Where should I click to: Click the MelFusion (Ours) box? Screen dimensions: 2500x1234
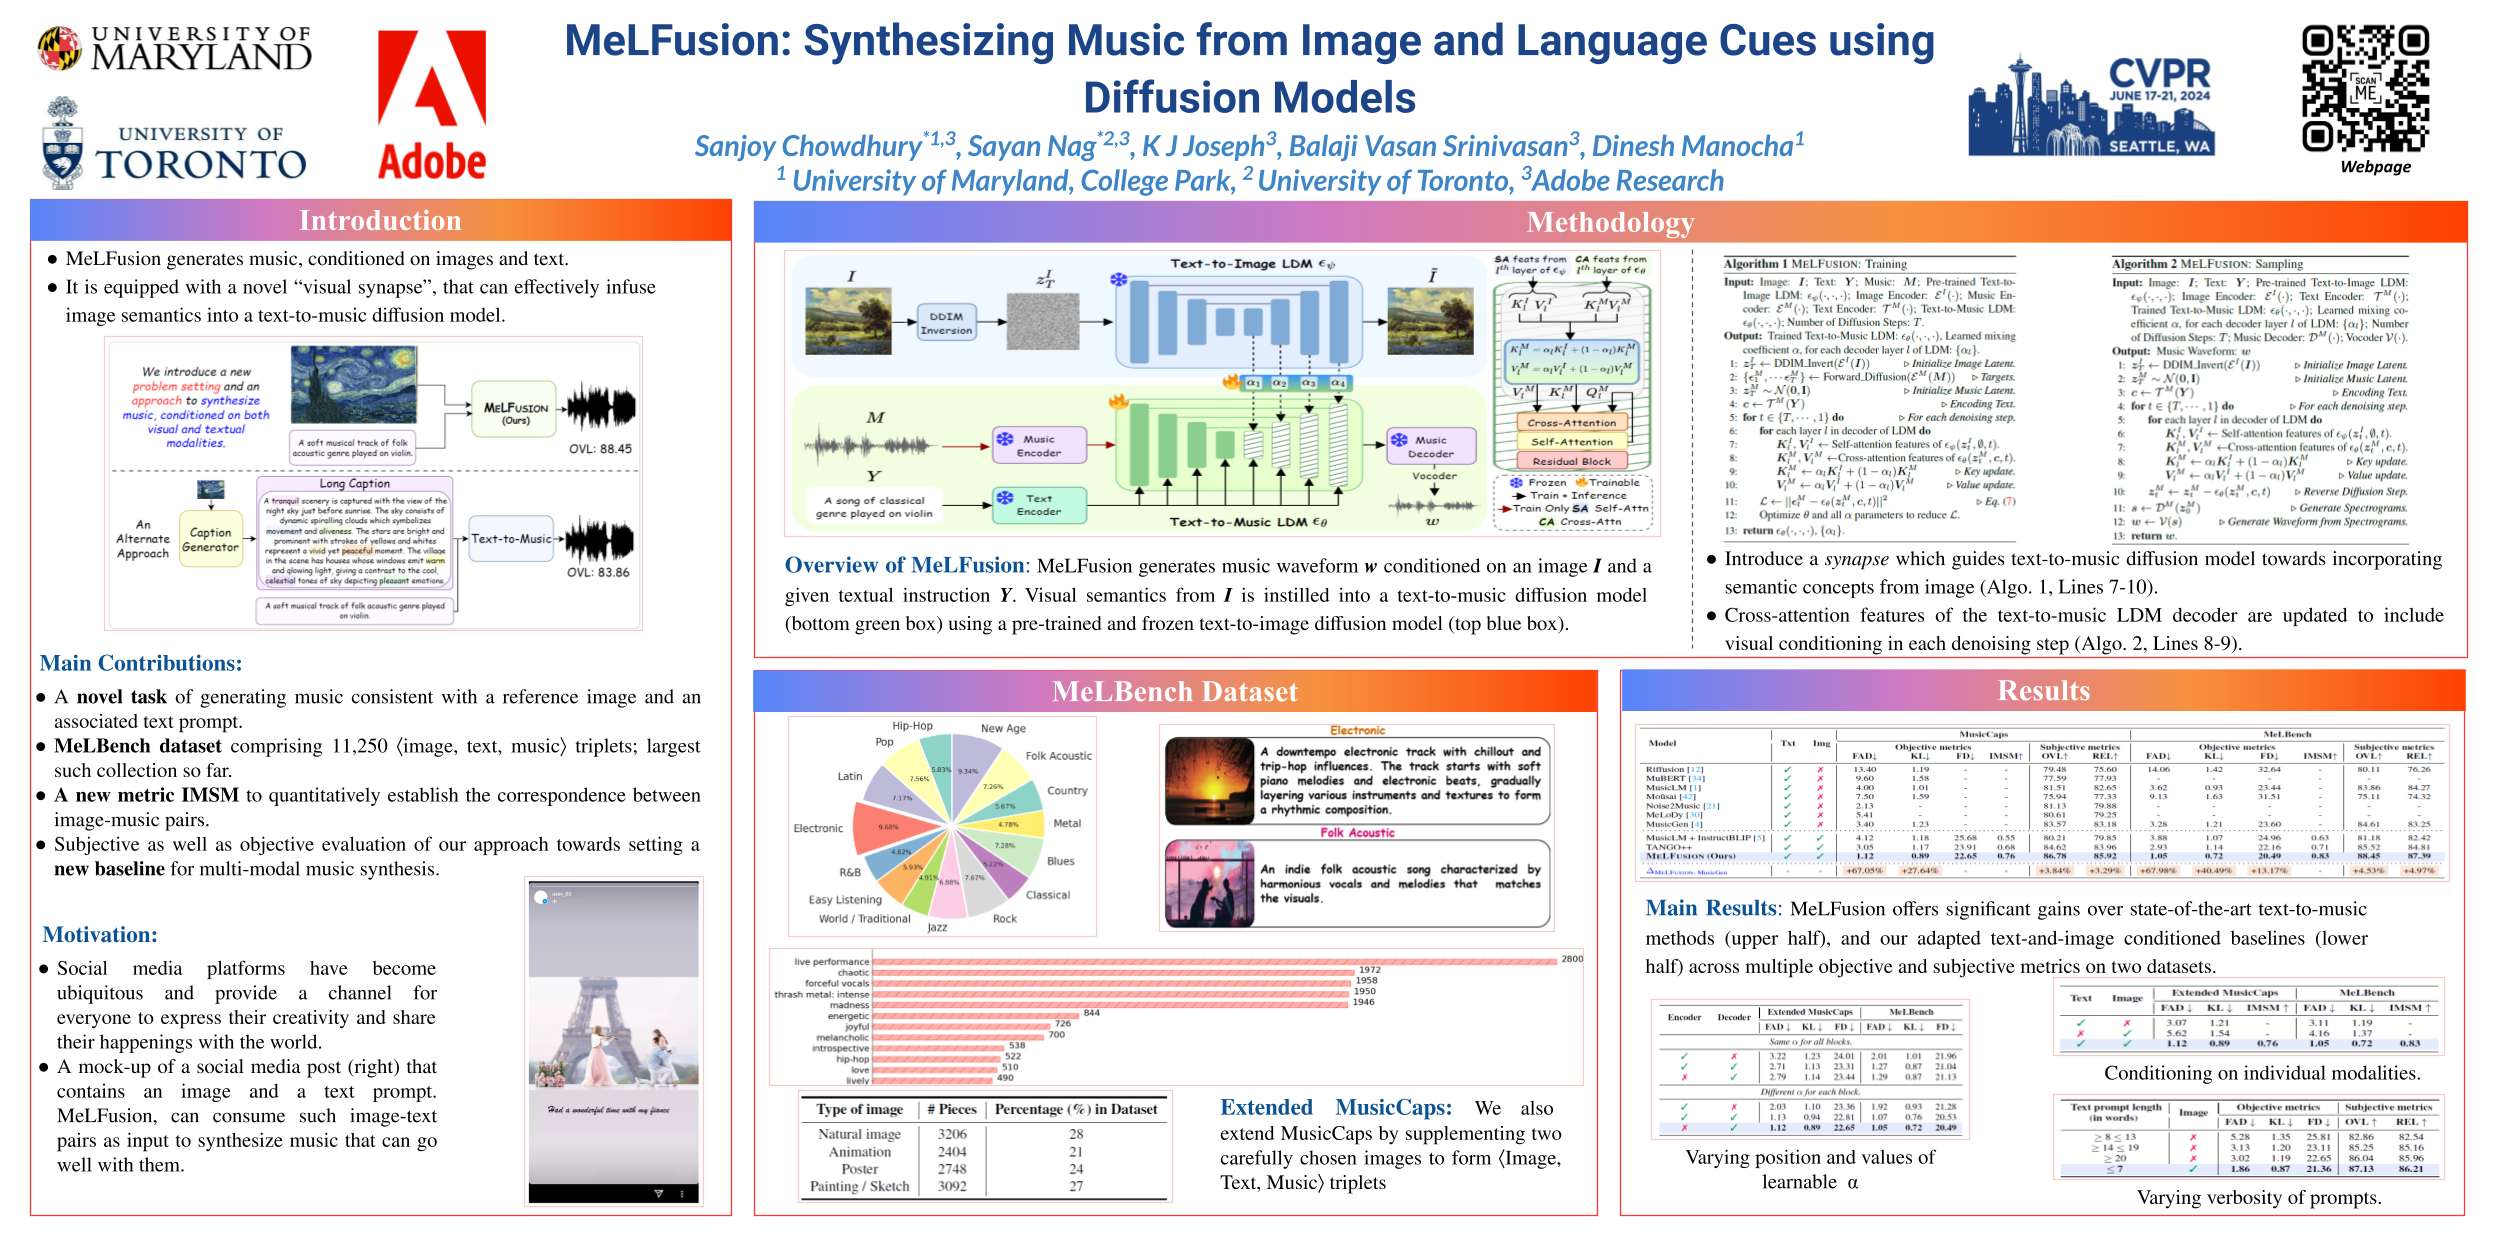(514, 411)
